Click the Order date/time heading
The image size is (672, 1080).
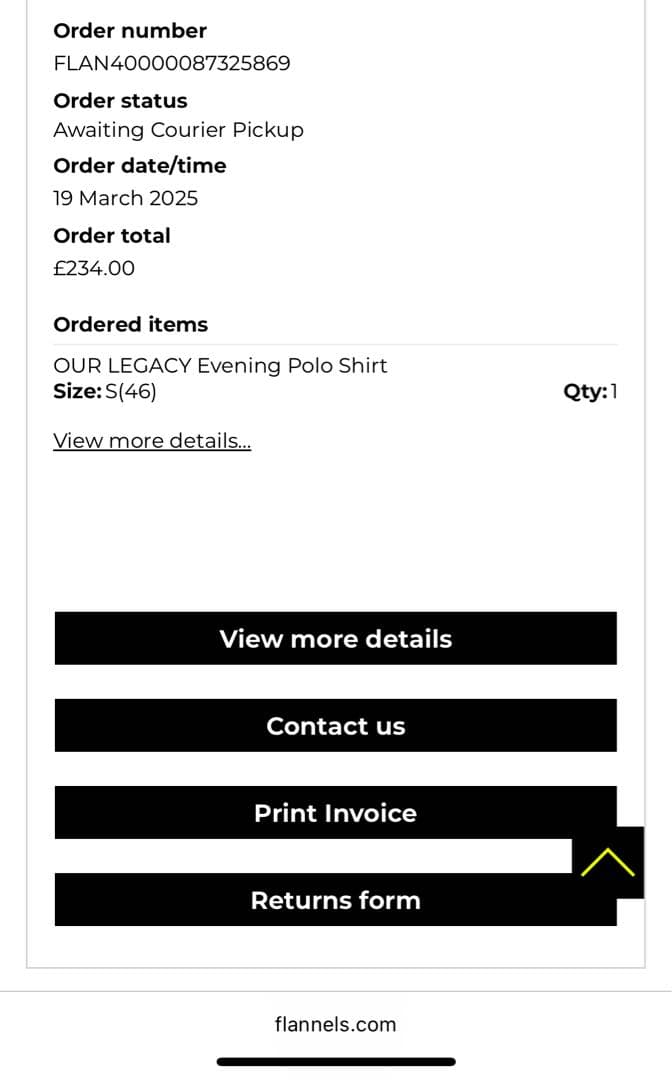click(x=140, y=166)
